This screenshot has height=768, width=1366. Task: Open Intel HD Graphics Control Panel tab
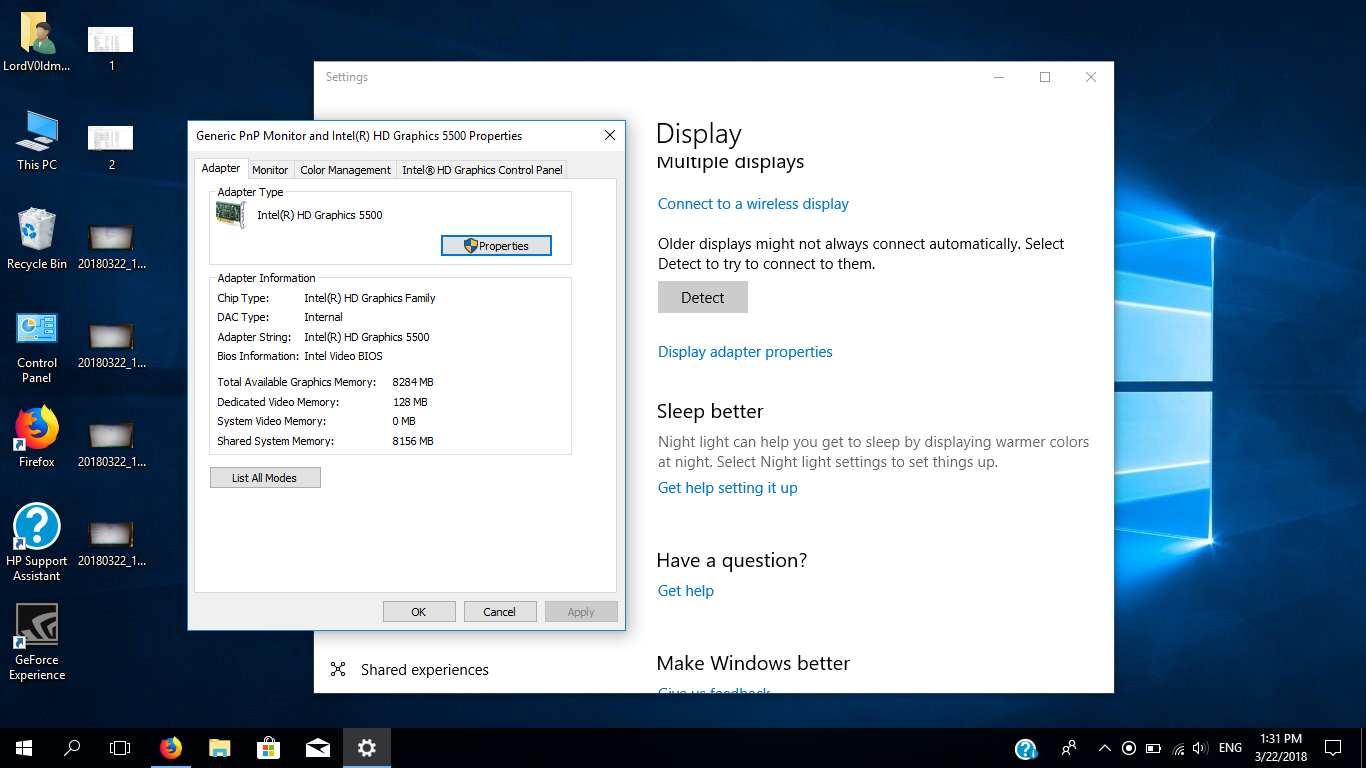coord(482,170)
